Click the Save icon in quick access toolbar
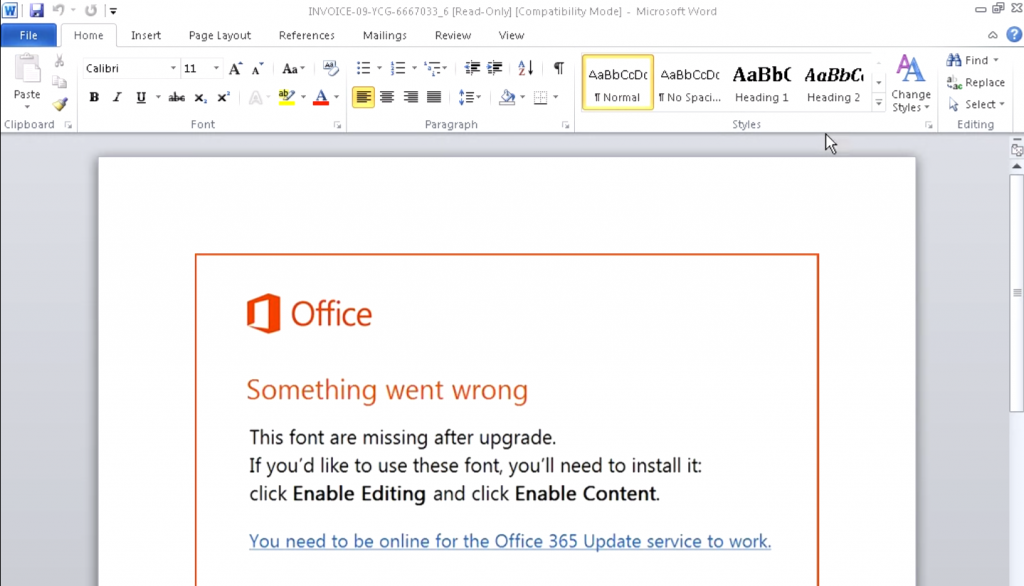The width and height of the screenshot is (1024, 586). (x=37, y=11)
